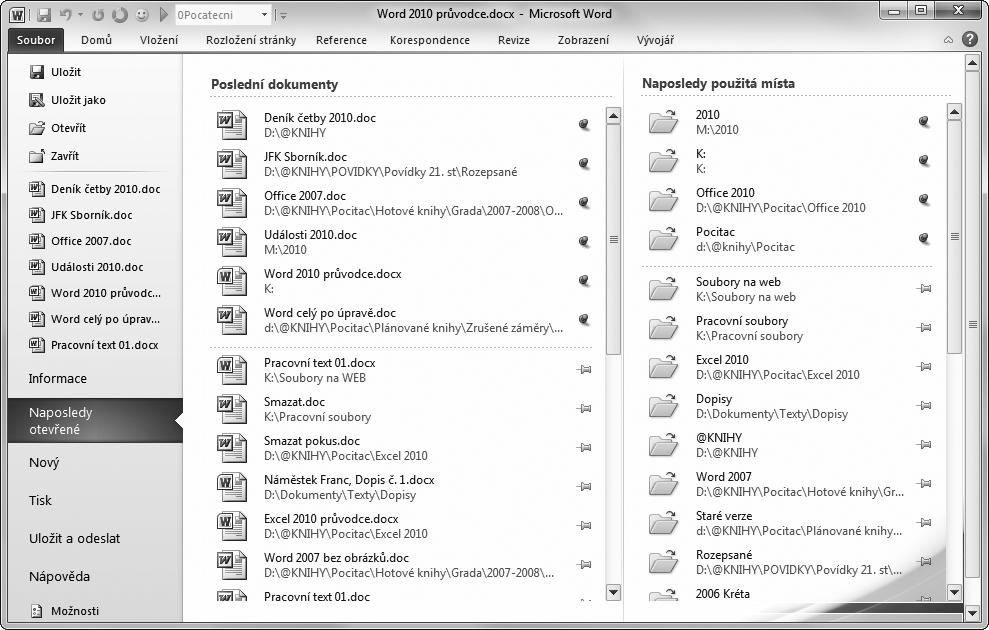Click the K: folder icon in recent places
The width and height of the screenshot is (989, 630).
664,161
